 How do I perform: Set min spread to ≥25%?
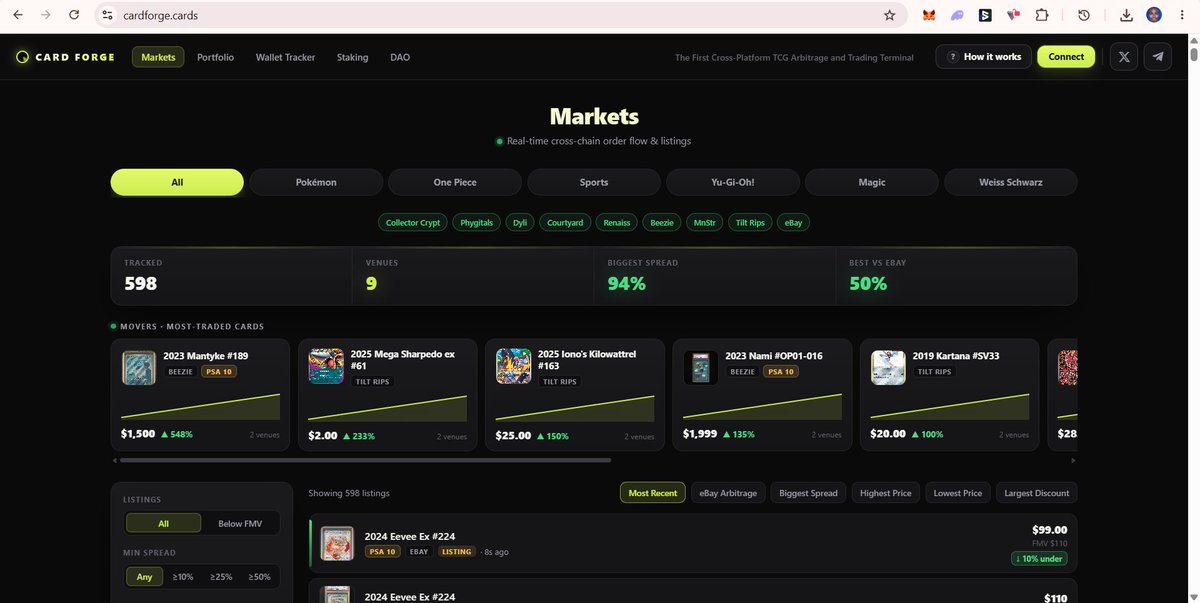[221, 576]
